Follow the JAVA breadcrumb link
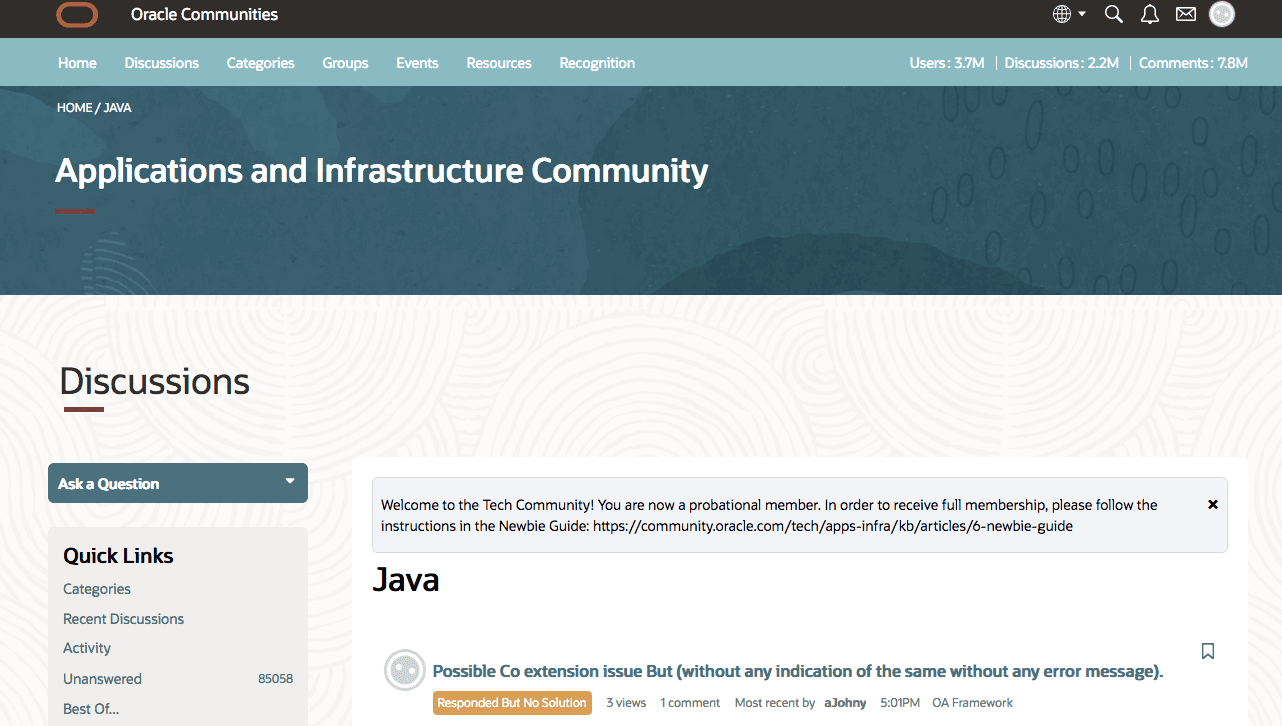 coord(118,107)
